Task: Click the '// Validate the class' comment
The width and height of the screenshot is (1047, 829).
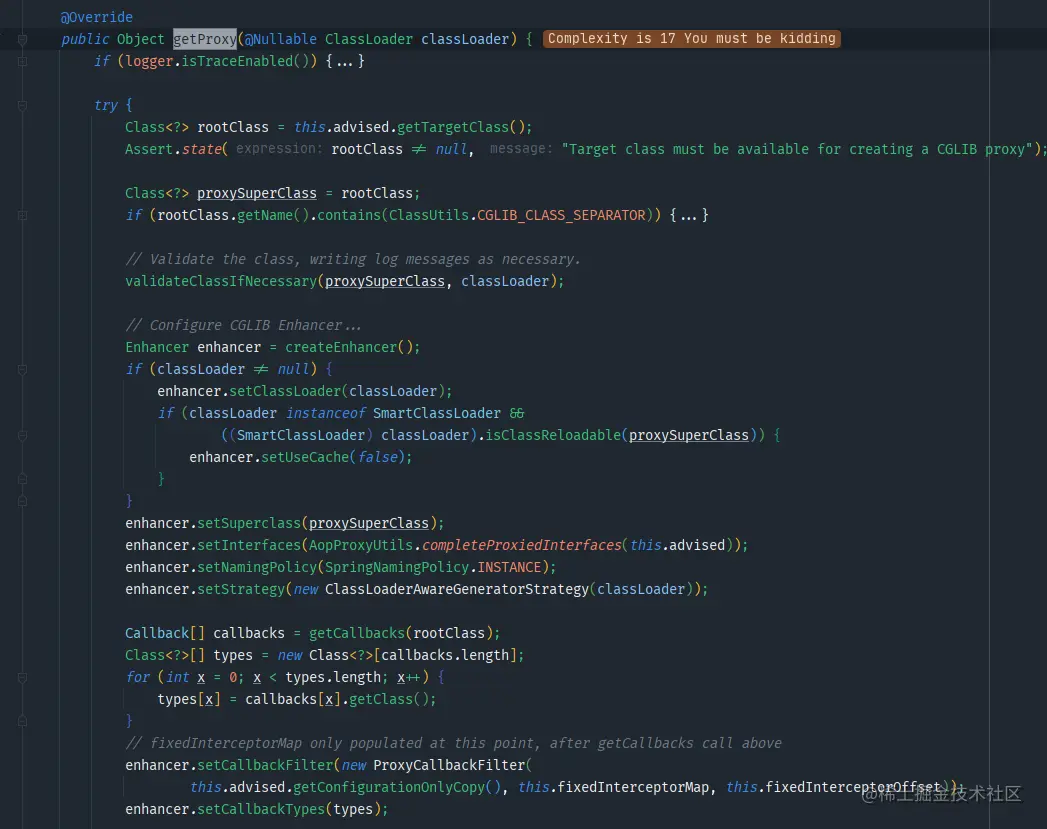Action: click(353, 260)
